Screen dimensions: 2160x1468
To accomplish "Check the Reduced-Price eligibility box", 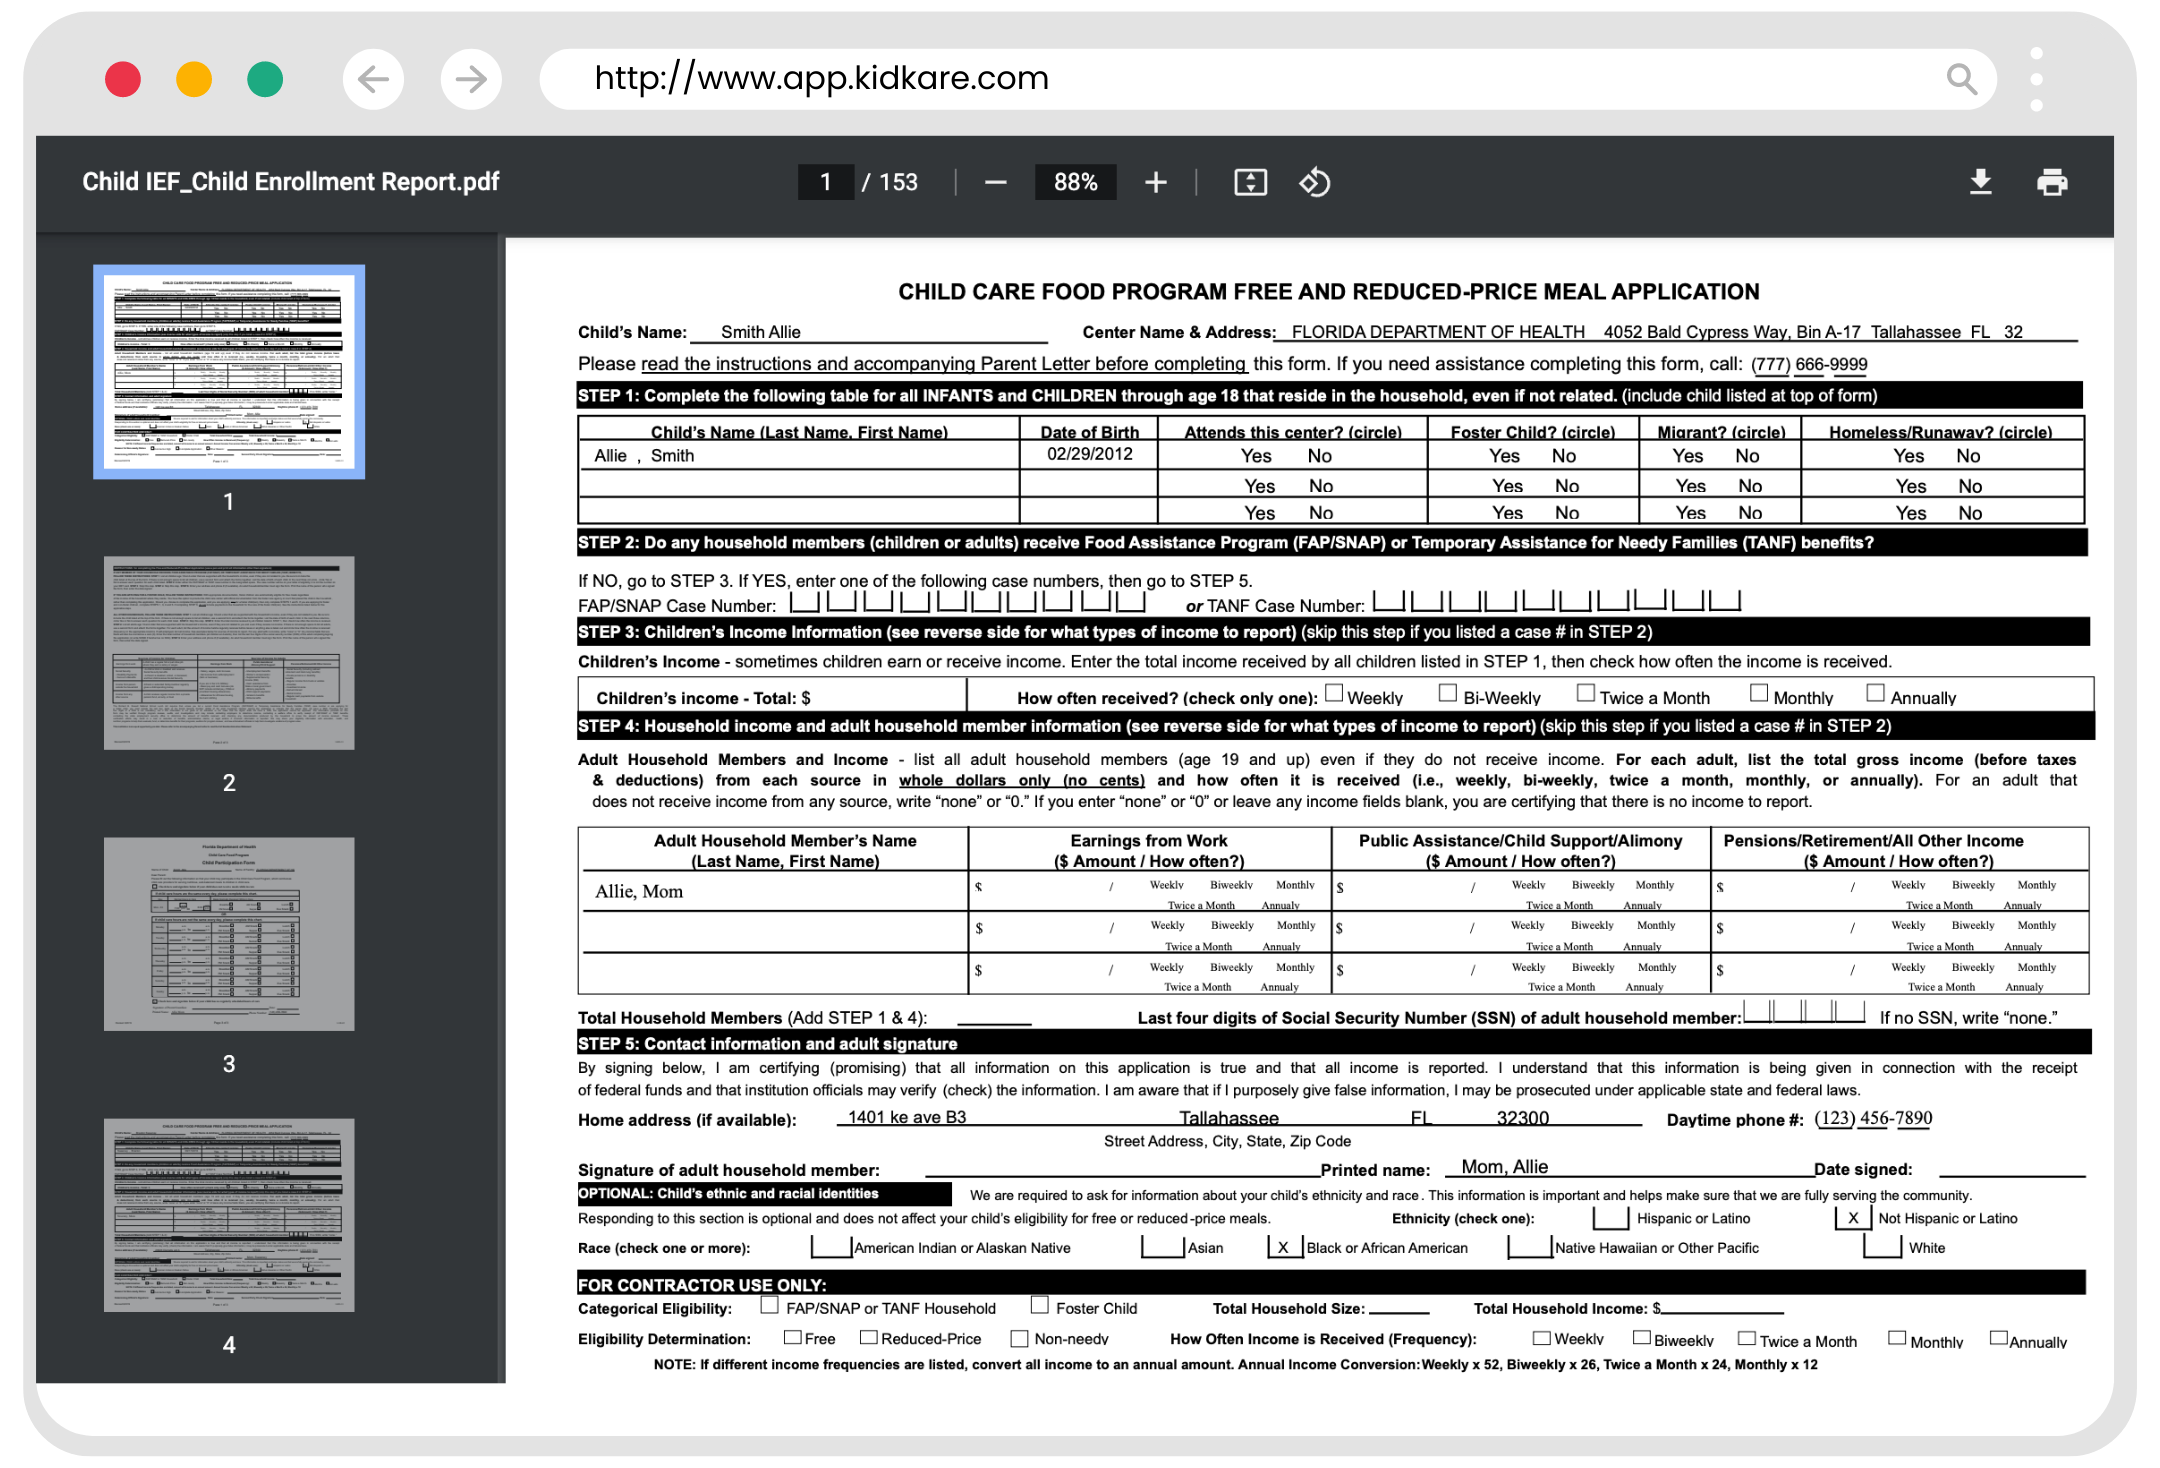I will [x=868, y=1337].
